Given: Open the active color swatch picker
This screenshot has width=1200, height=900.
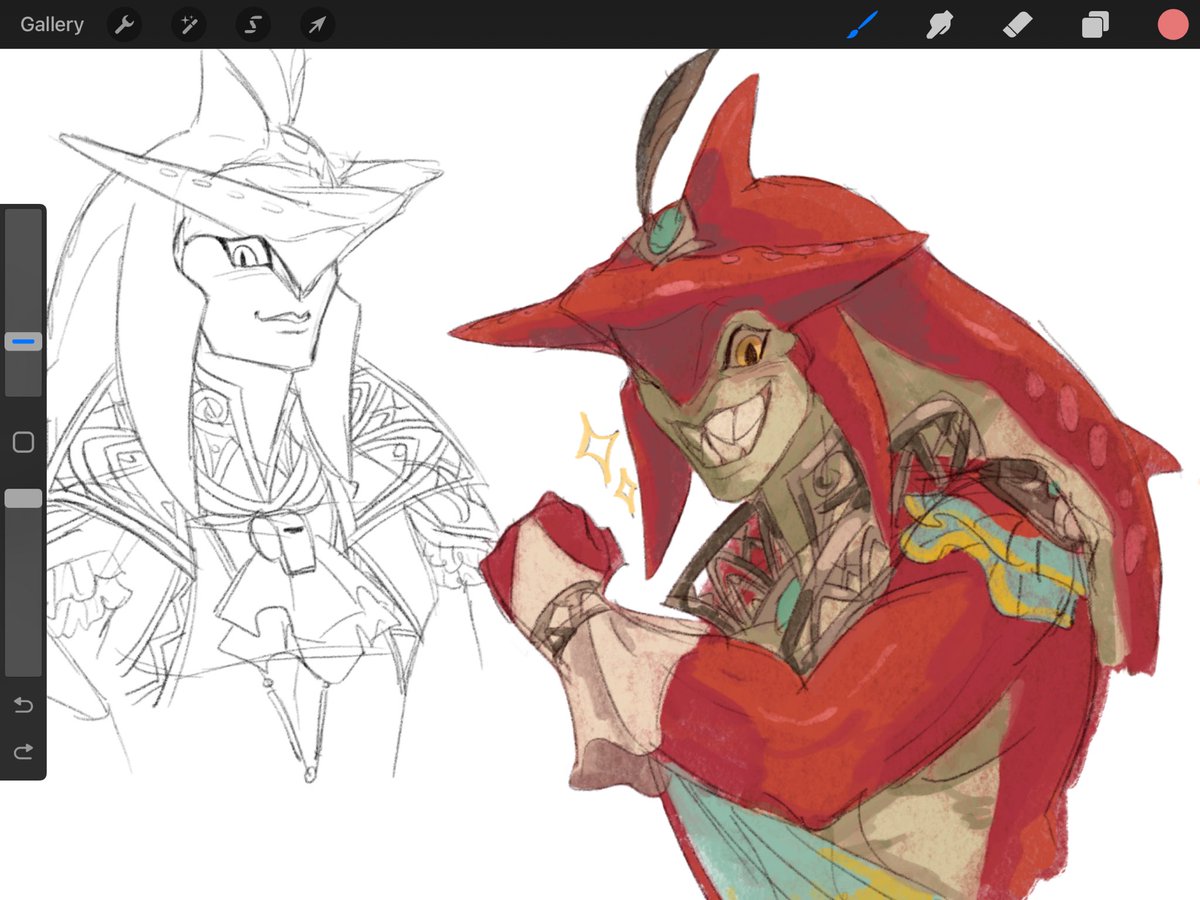Looking at the screenshot, I should pos(1172,25).
